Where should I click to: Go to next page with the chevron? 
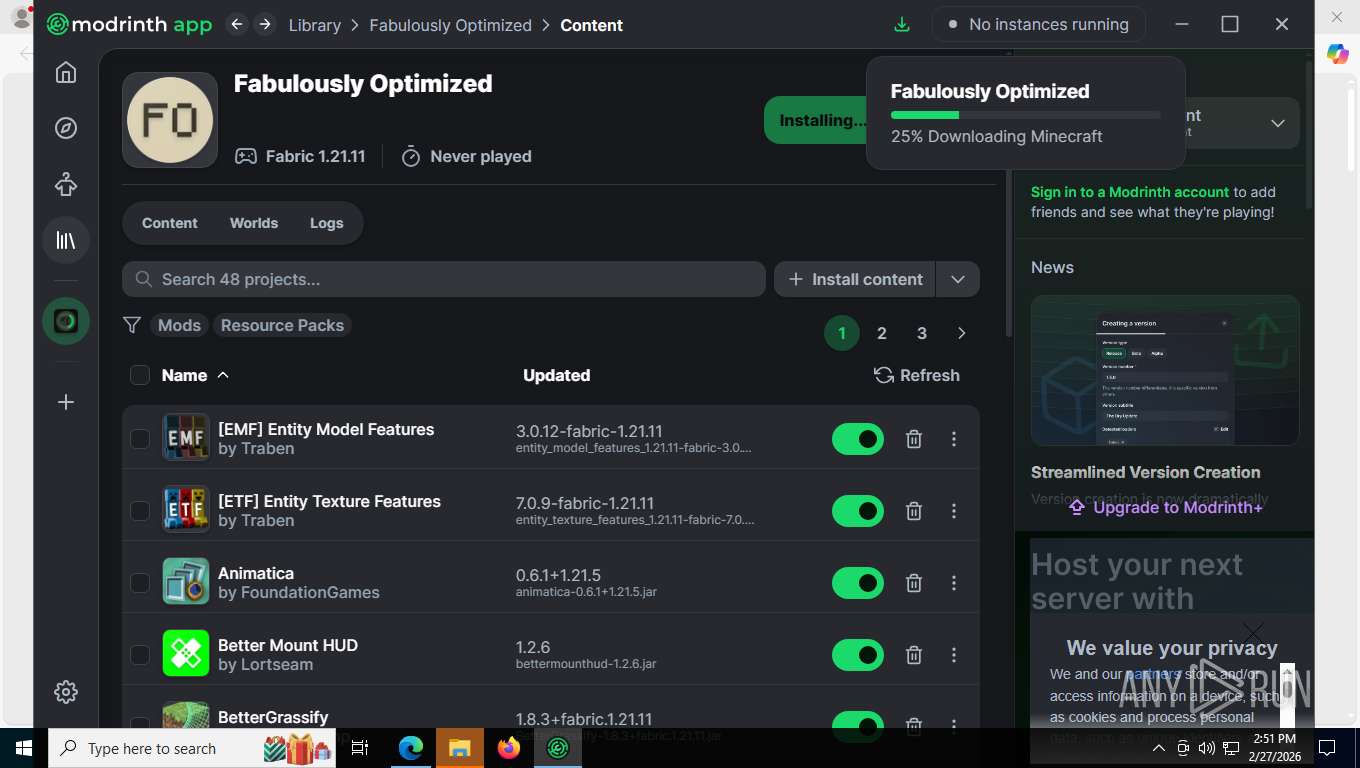pos(962,333)
